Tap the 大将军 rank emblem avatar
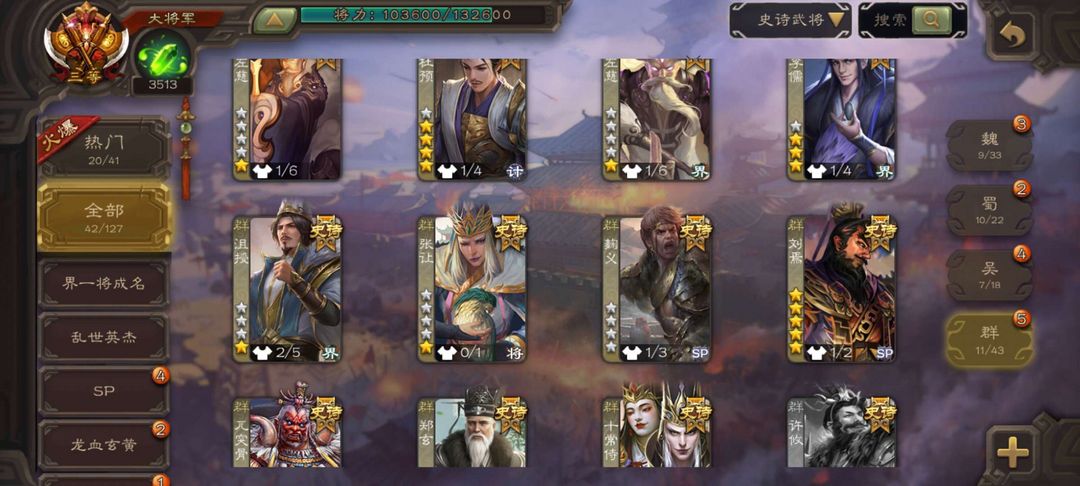This screenshot has height=486, width=1080. pyautogui.click(x=86, y=43)
